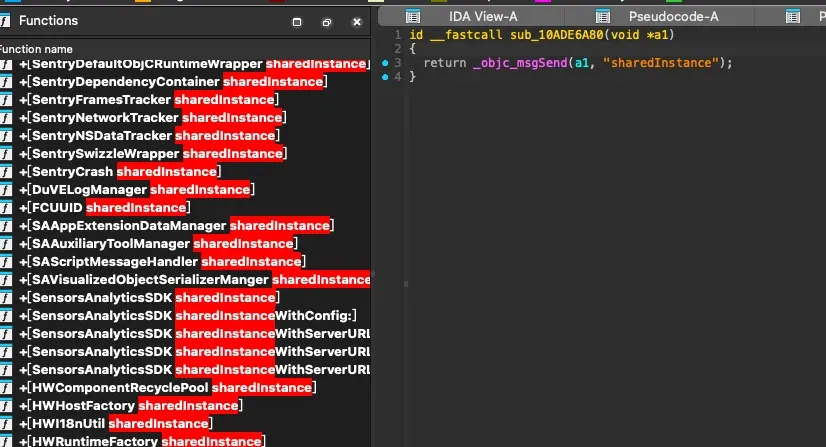Click function icon beside HWComponentRecyclePool row
Screen dimensions: 826x447
point(6,388)
